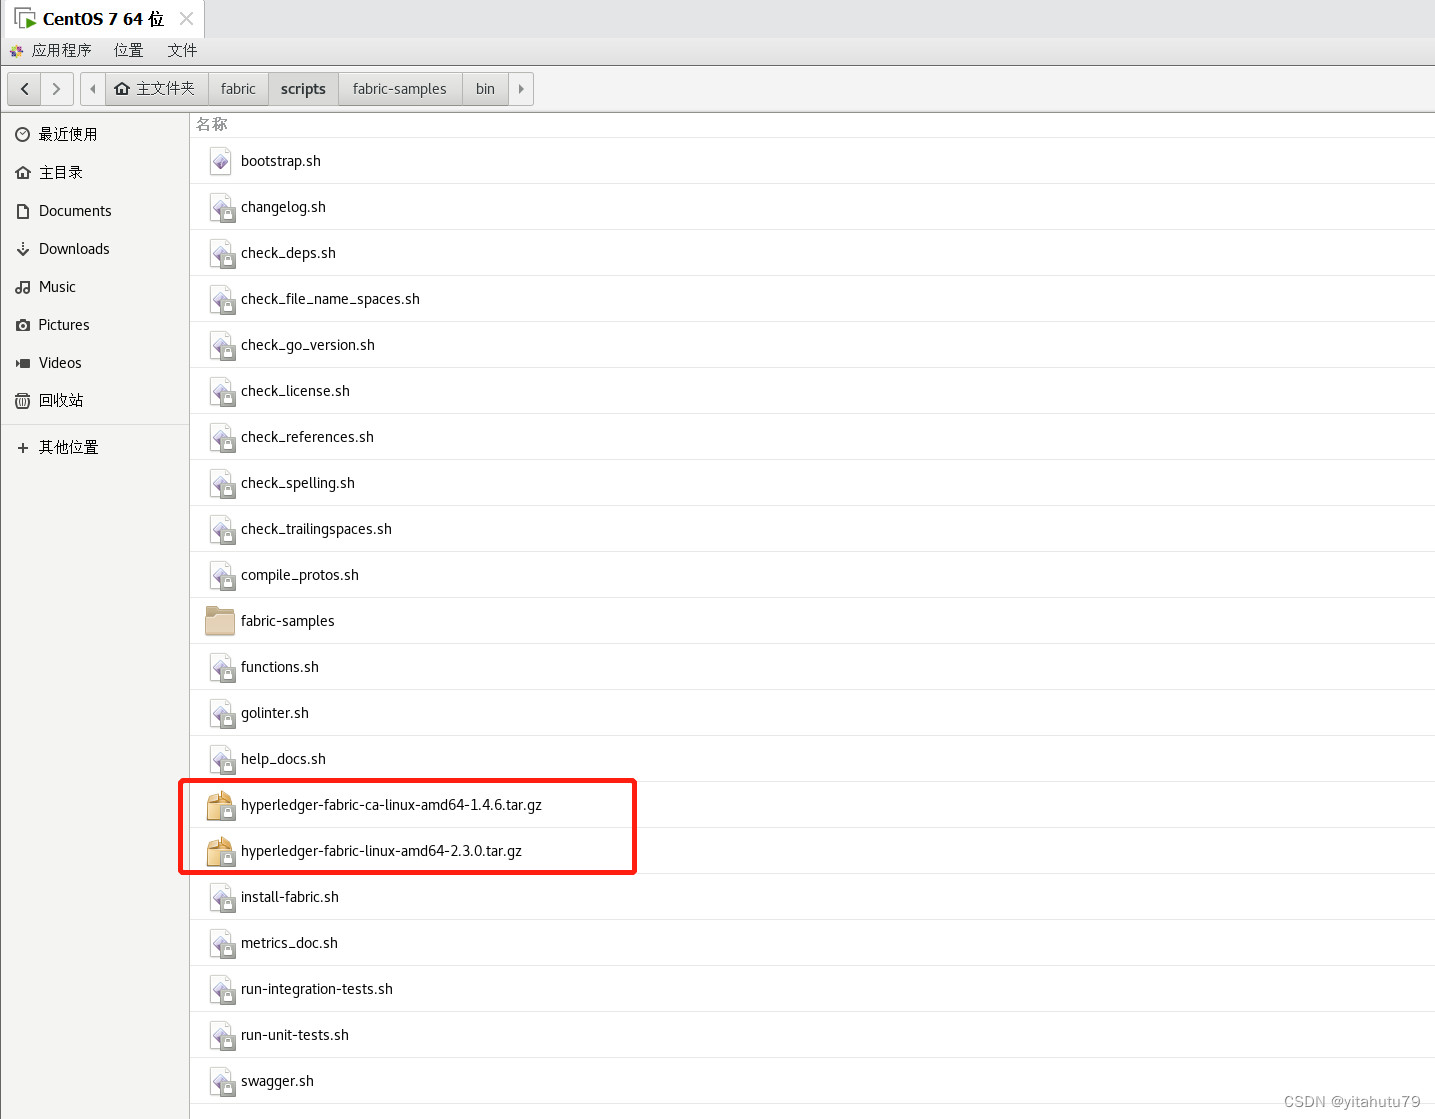Screen dimensions: 1435x1119
Task: Select the file name metrics_doc.sh
Action: pyautogui.click(x=289, y=943)
